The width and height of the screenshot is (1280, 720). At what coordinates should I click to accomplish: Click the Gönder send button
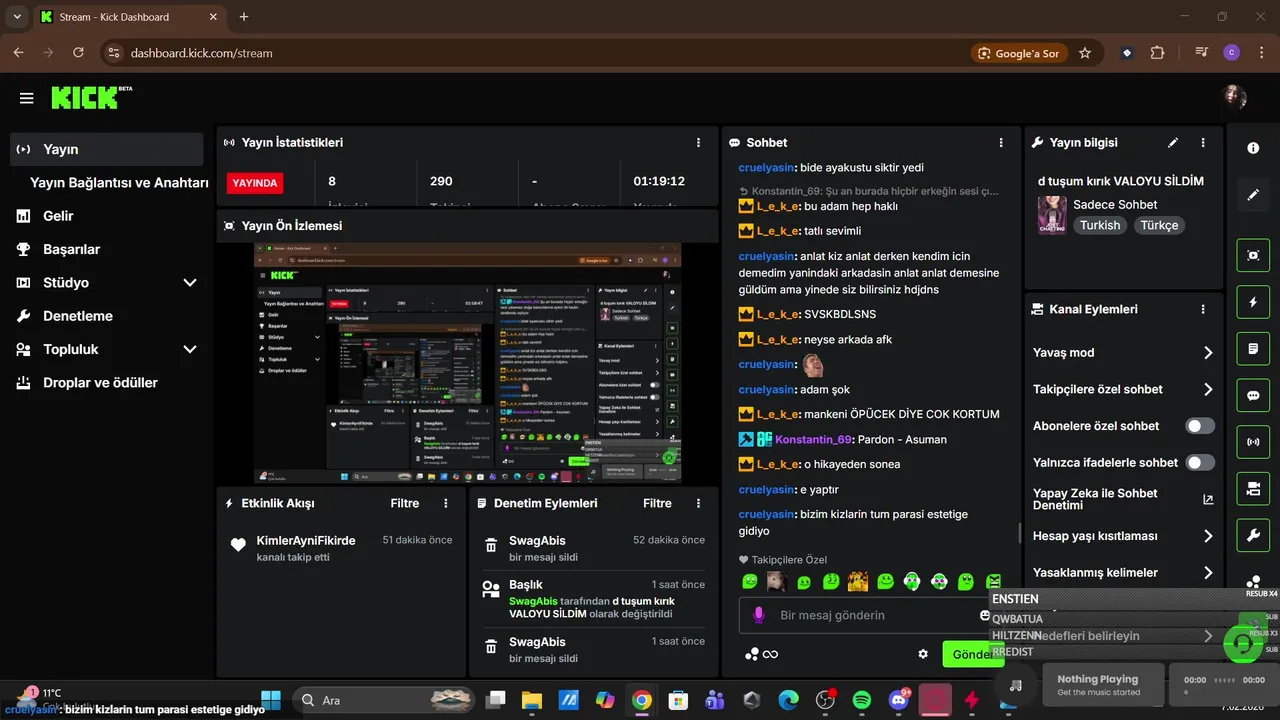click(973, 654)
